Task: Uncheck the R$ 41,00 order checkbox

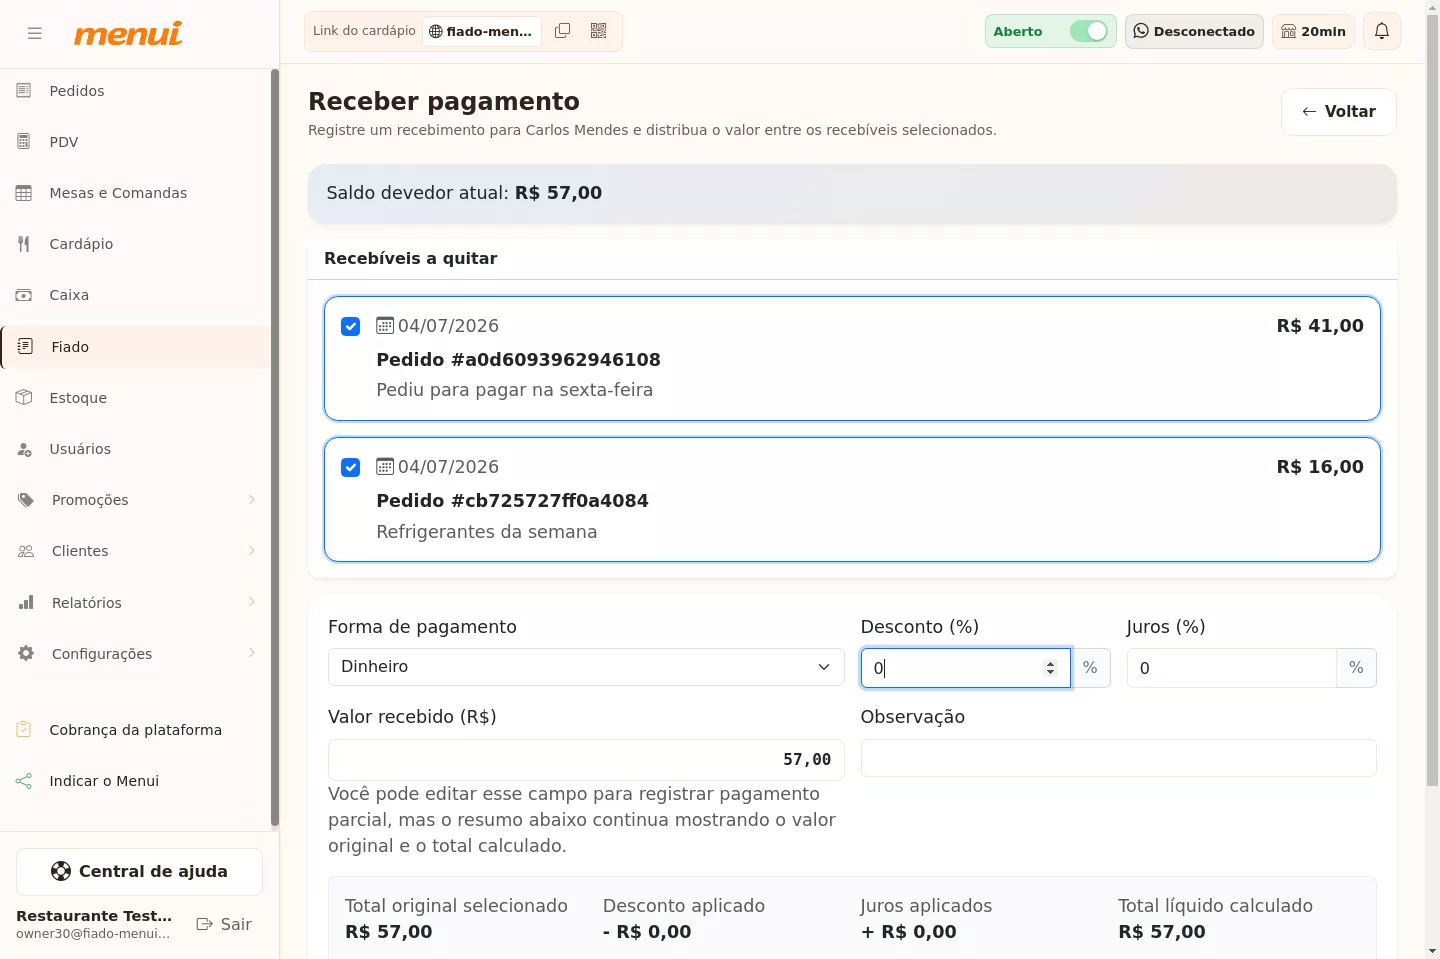Action: (x=350, y=327)
